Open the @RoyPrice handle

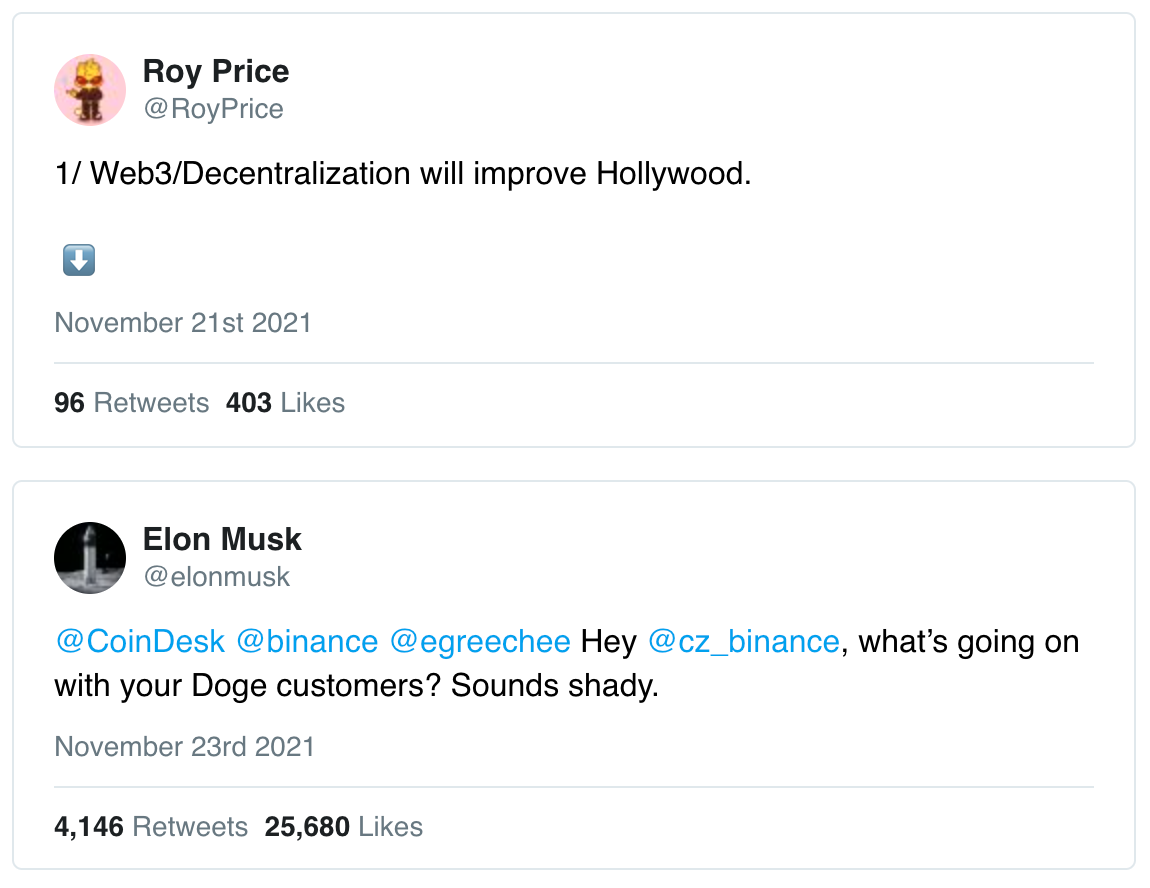[213, 109]
